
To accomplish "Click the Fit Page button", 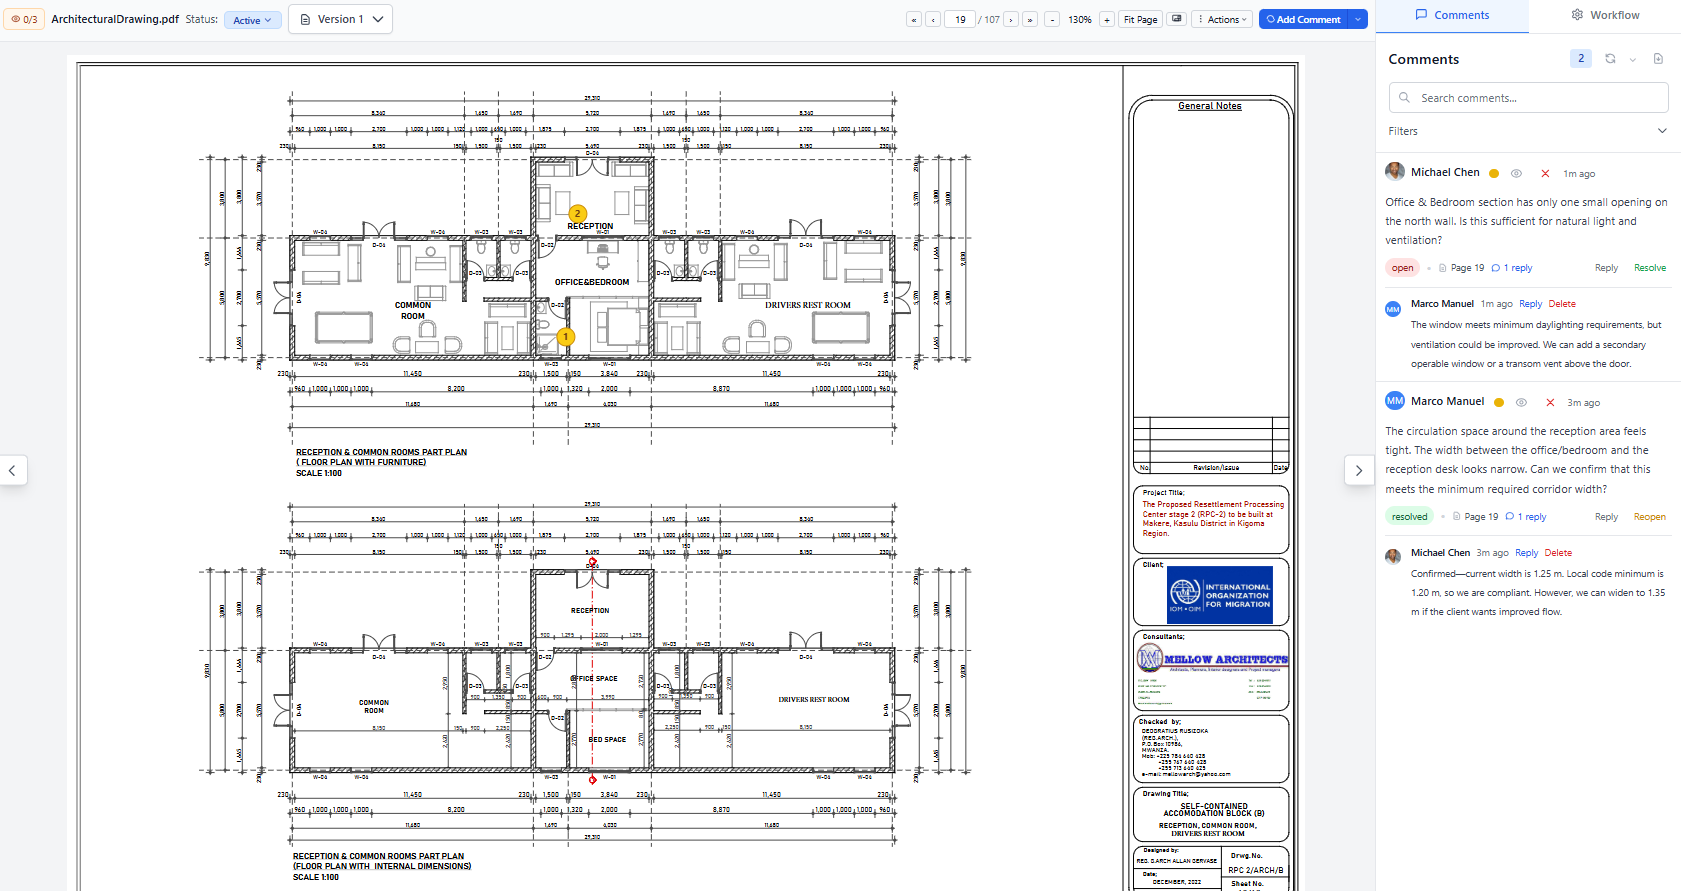I will (x=1140, y=19).
